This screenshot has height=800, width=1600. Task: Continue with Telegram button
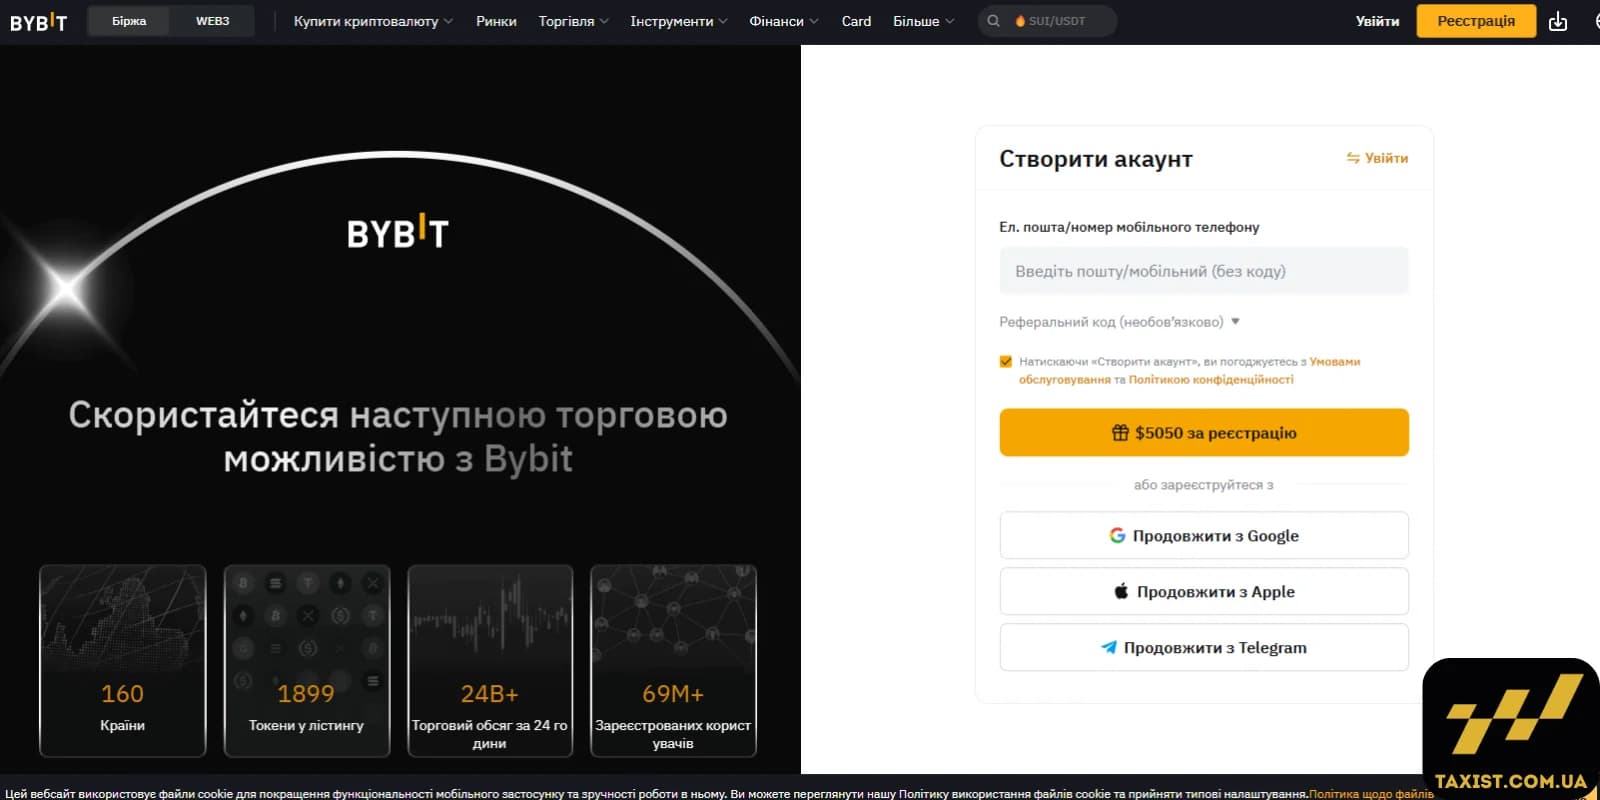[x=1204, y=648]
